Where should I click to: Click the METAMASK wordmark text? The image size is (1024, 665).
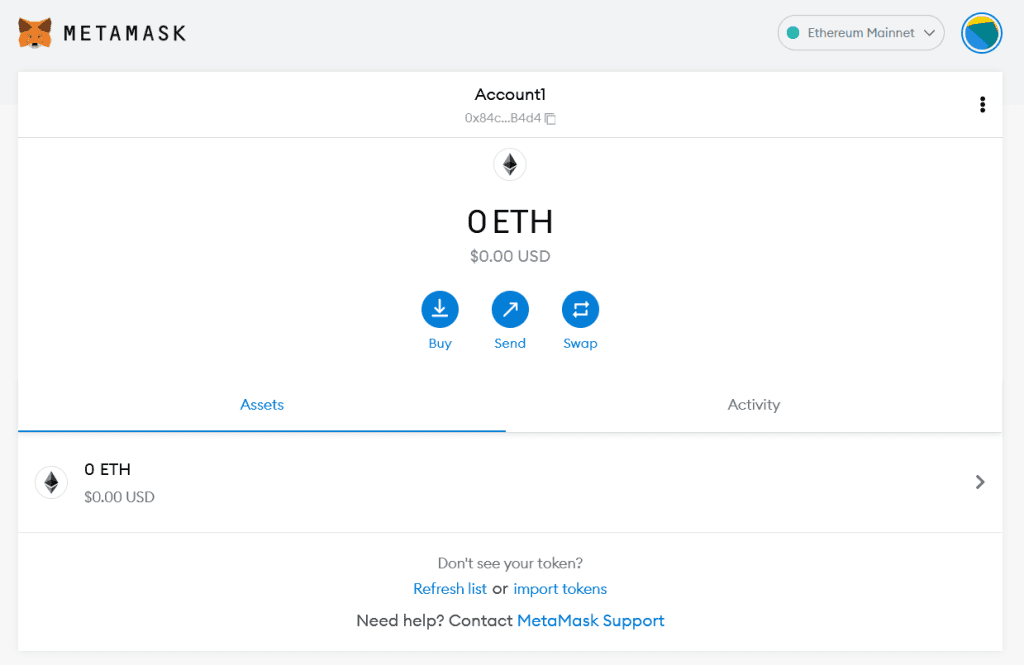[x=125, y=33]
